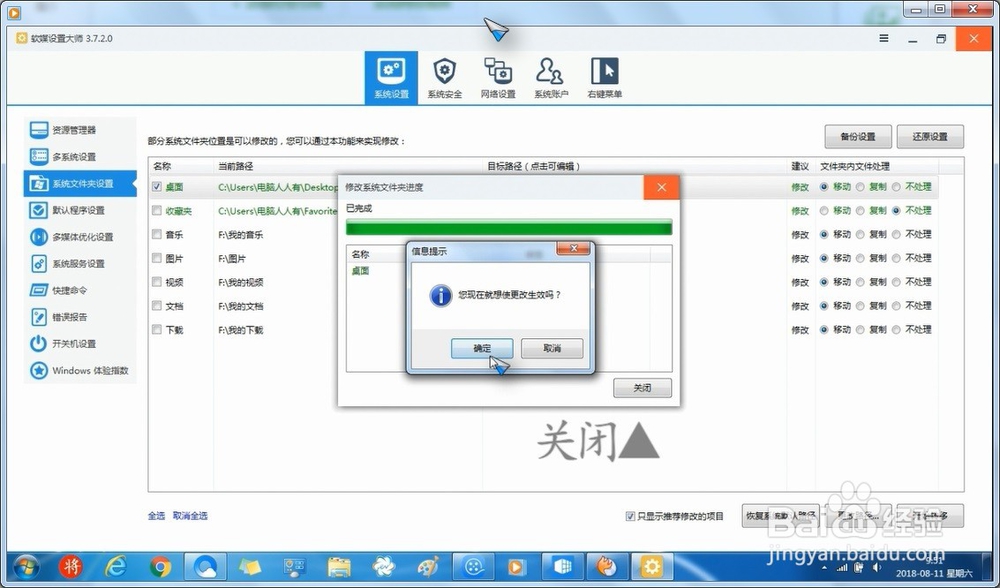Toggle 只显示推荐修改的项目 checkbox
Screen dimensions: 1000x588
click(x=630, y=517)
